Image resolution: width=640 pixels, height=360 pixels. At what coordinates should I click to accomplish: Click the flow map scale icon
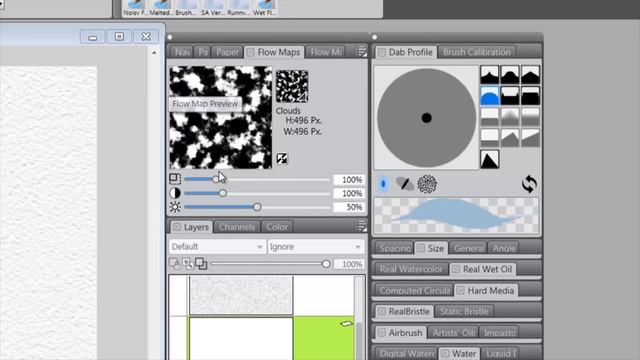click(175, 179)
